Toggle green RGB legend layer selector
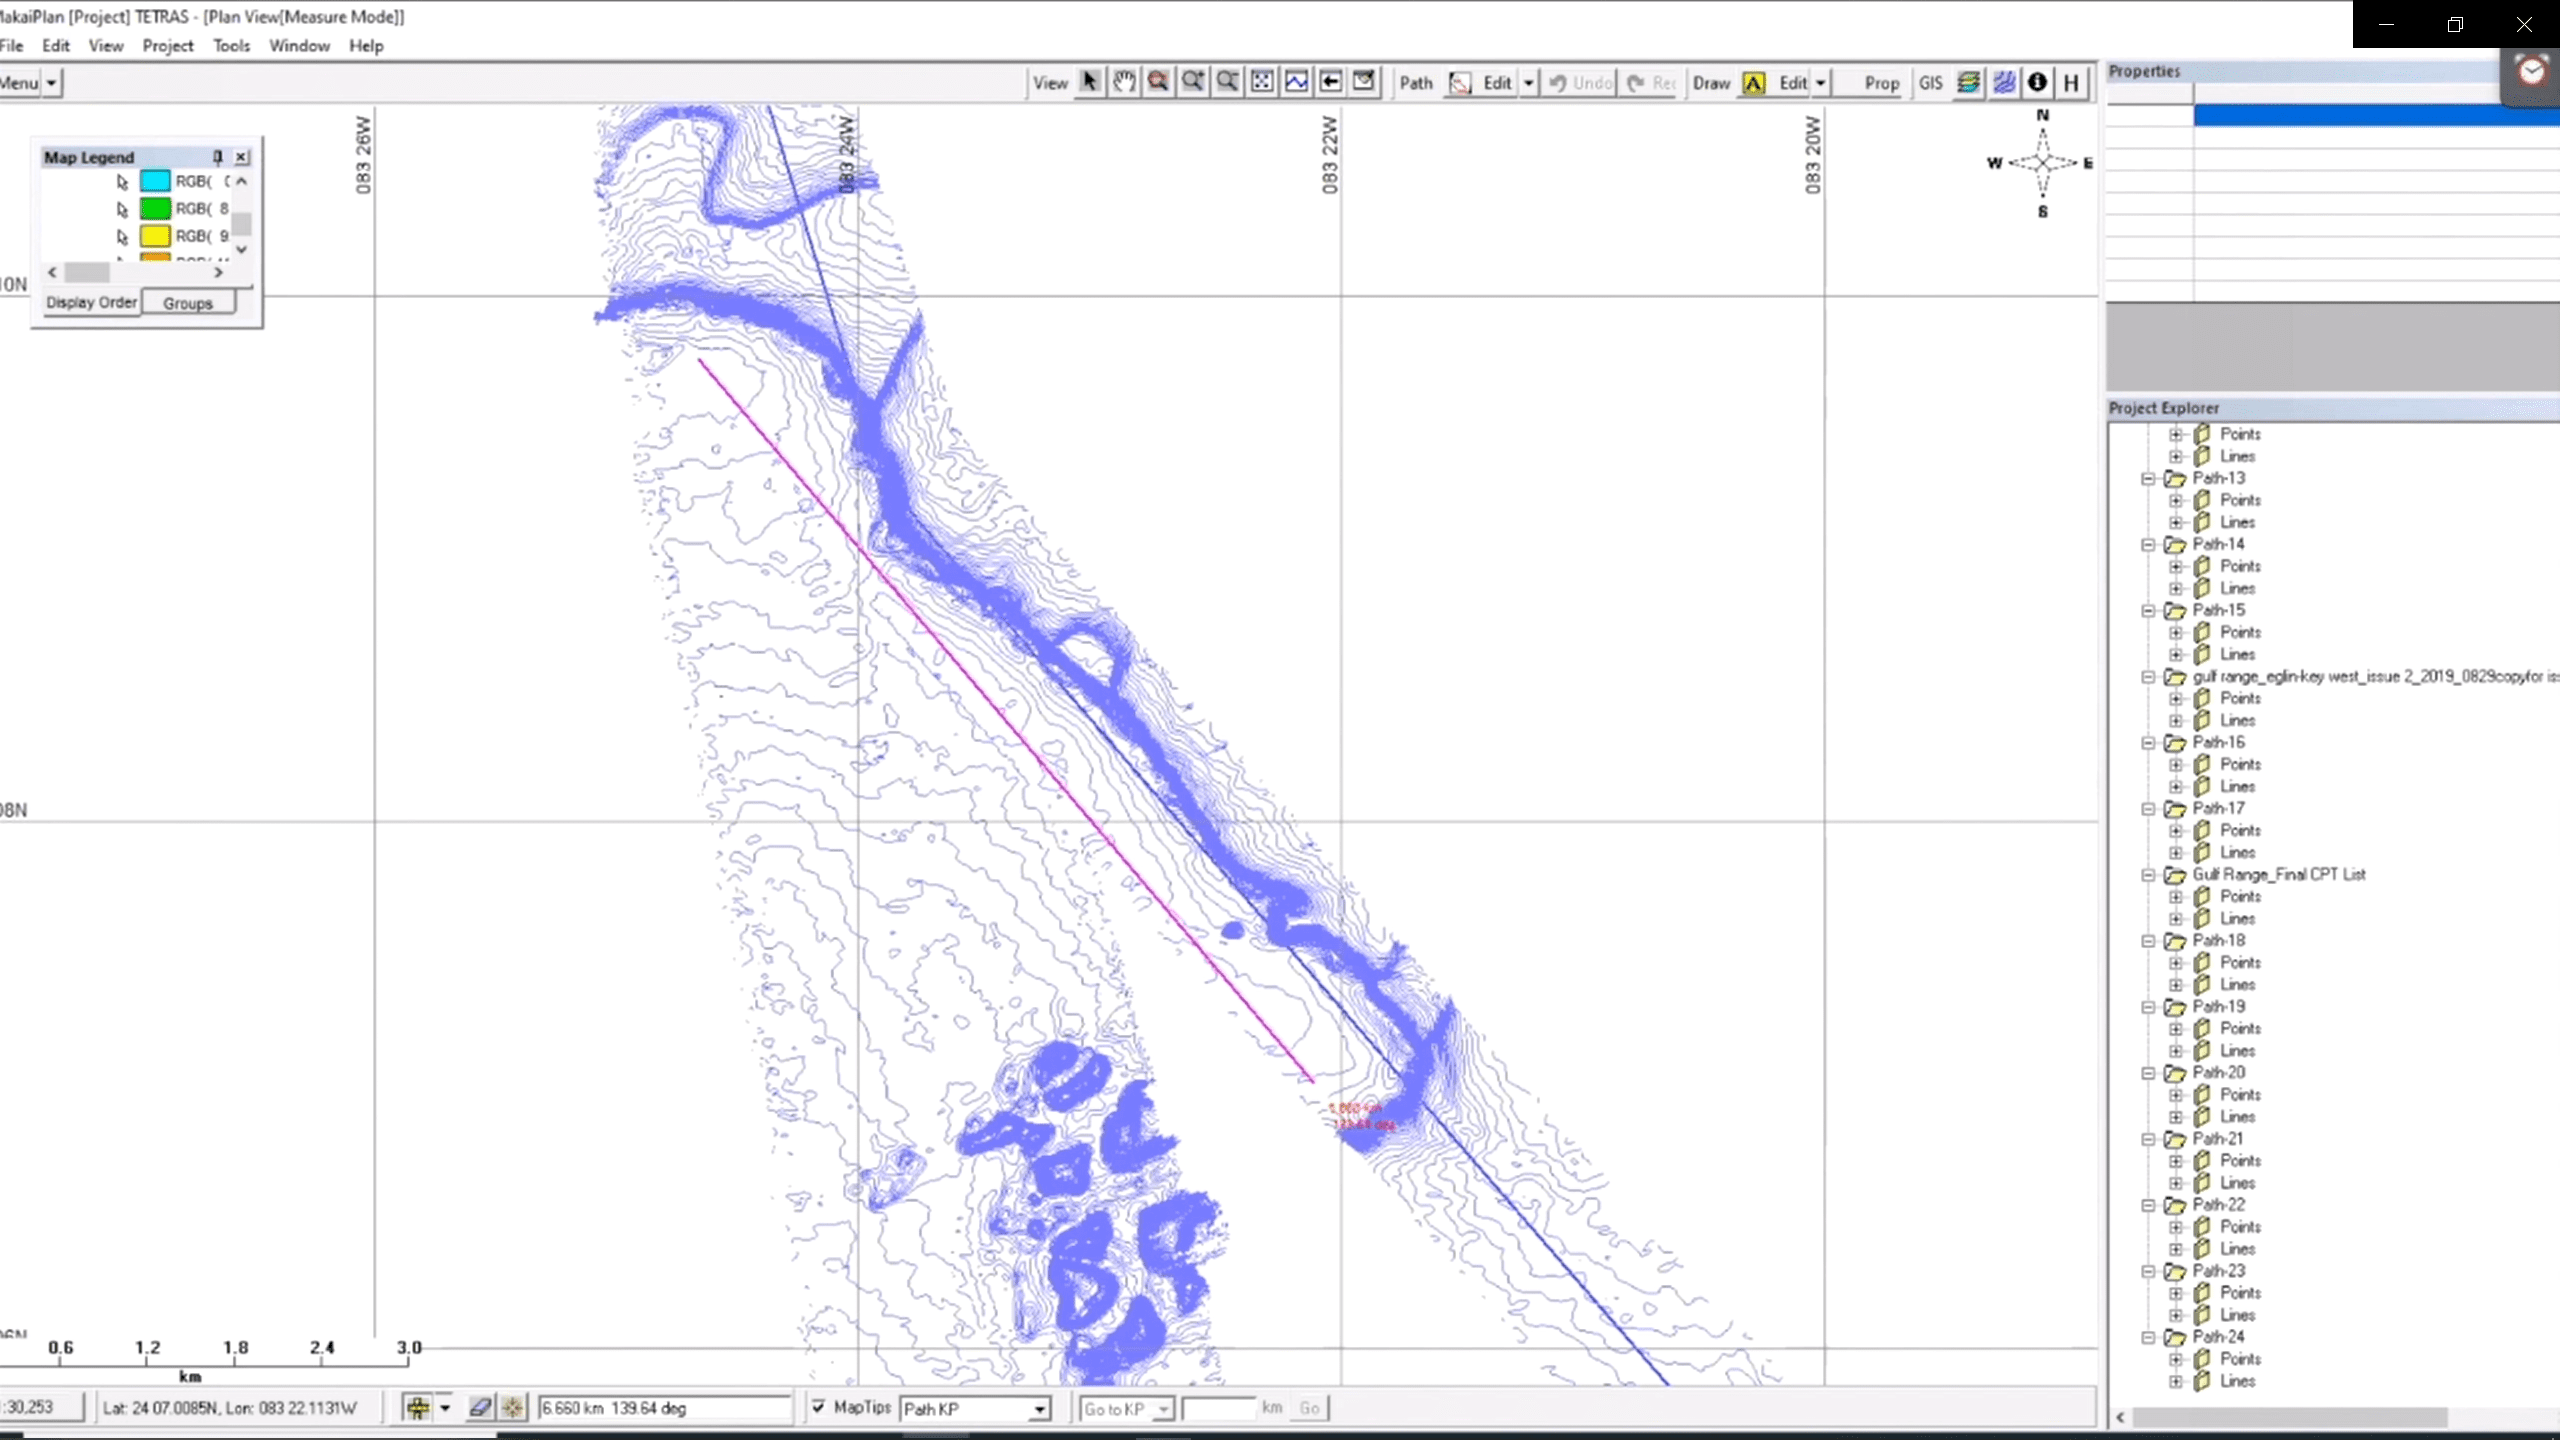The image size is (2560, 1440). tap(122, 209)
